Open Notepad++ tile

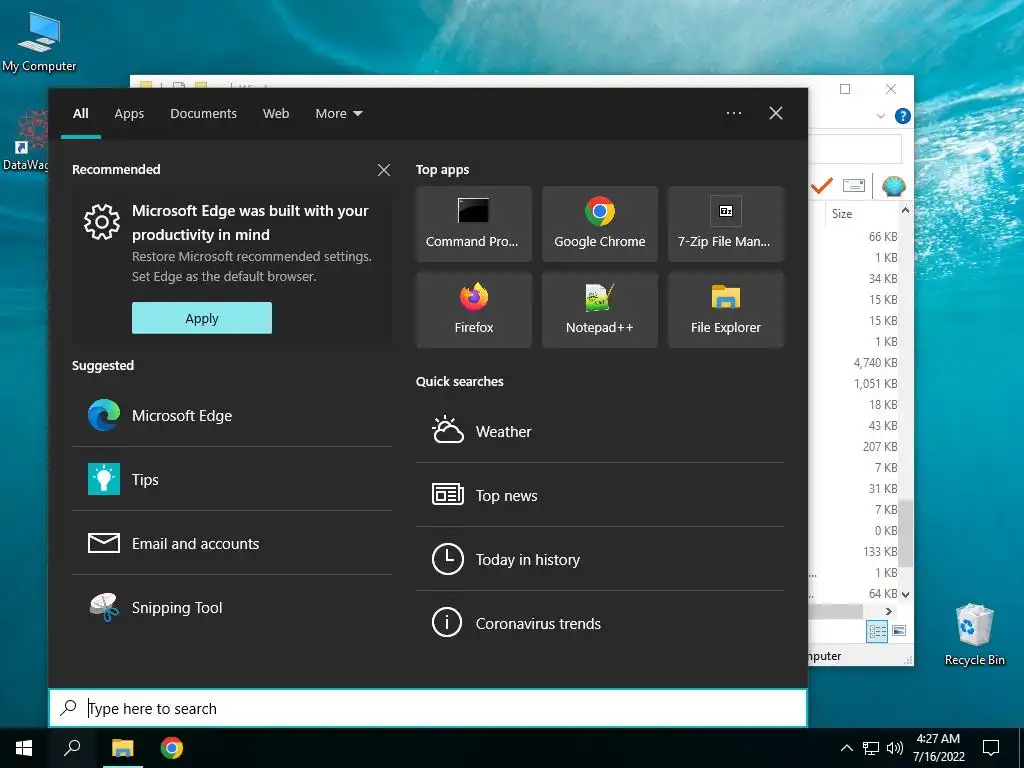click(600, 310)
